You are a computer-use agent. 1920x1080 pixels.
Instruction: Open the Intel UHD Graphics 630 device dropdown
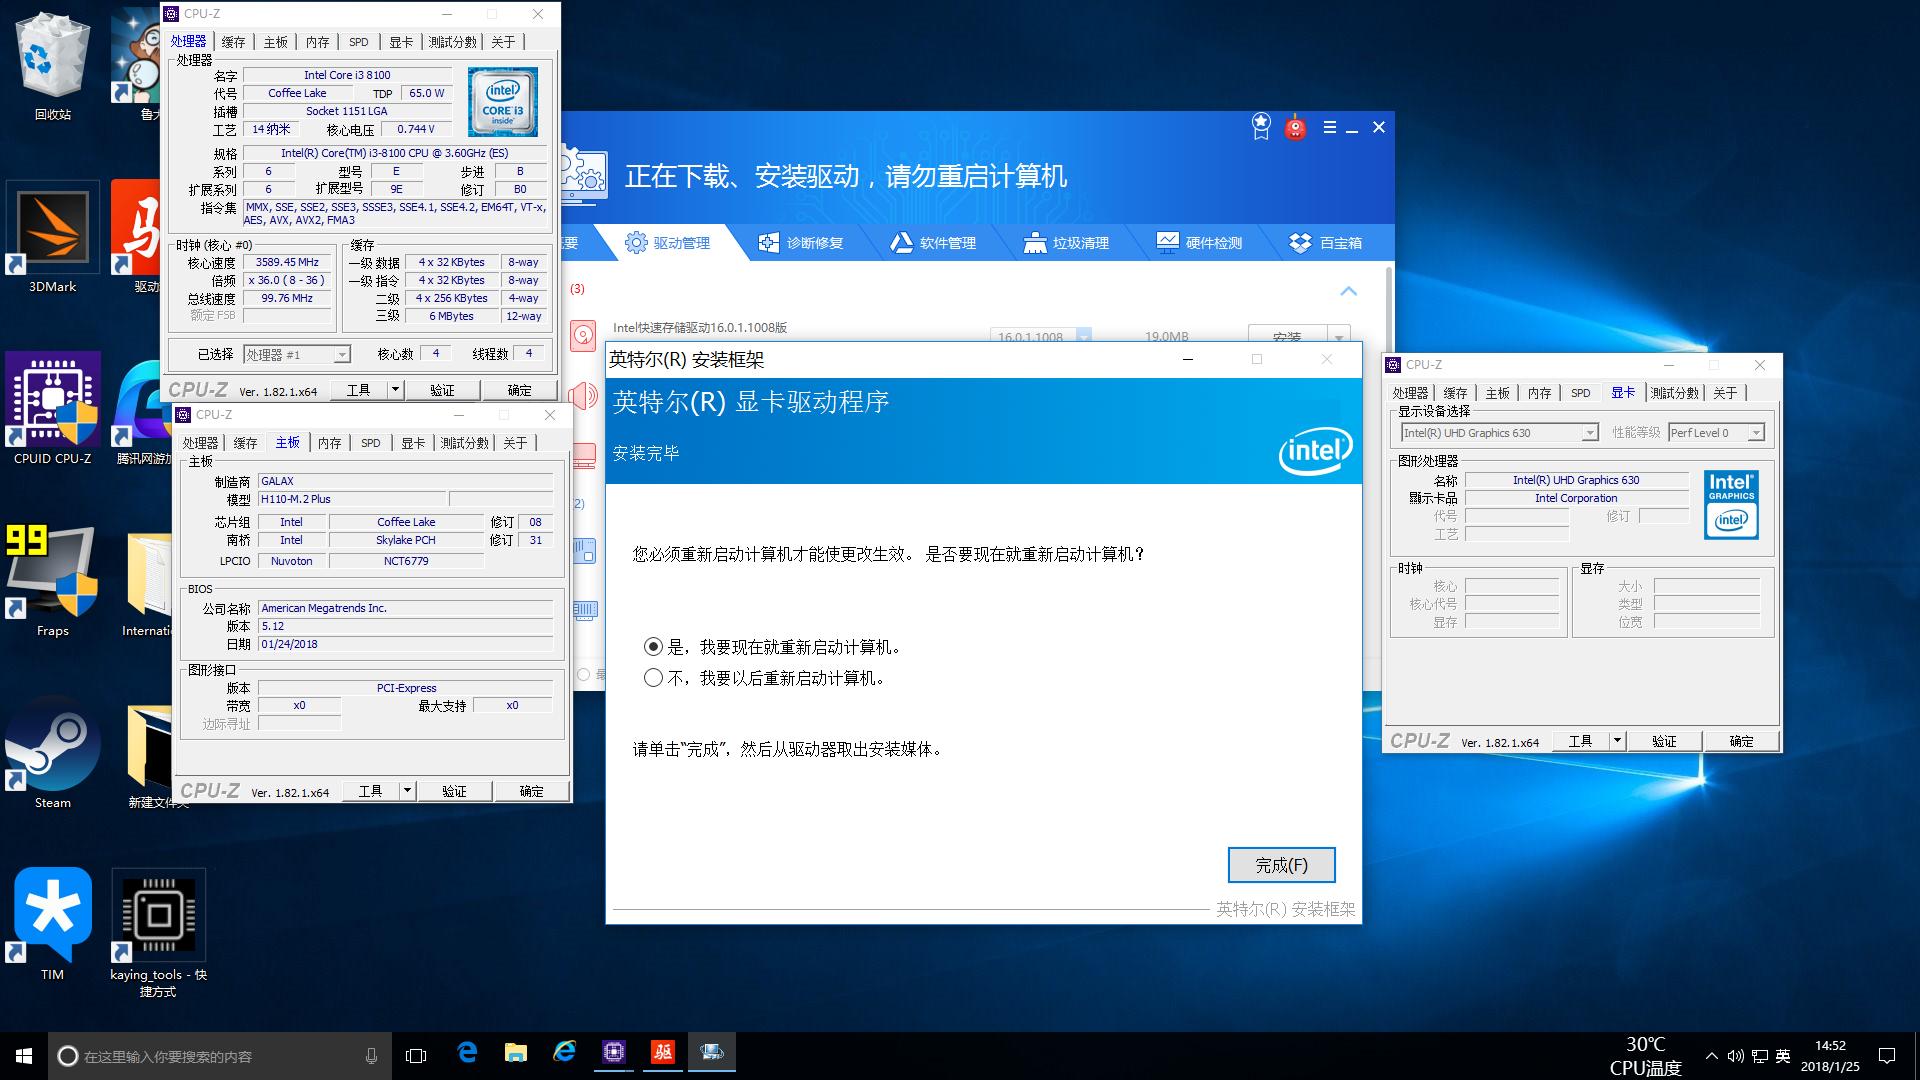(1591, 432)
